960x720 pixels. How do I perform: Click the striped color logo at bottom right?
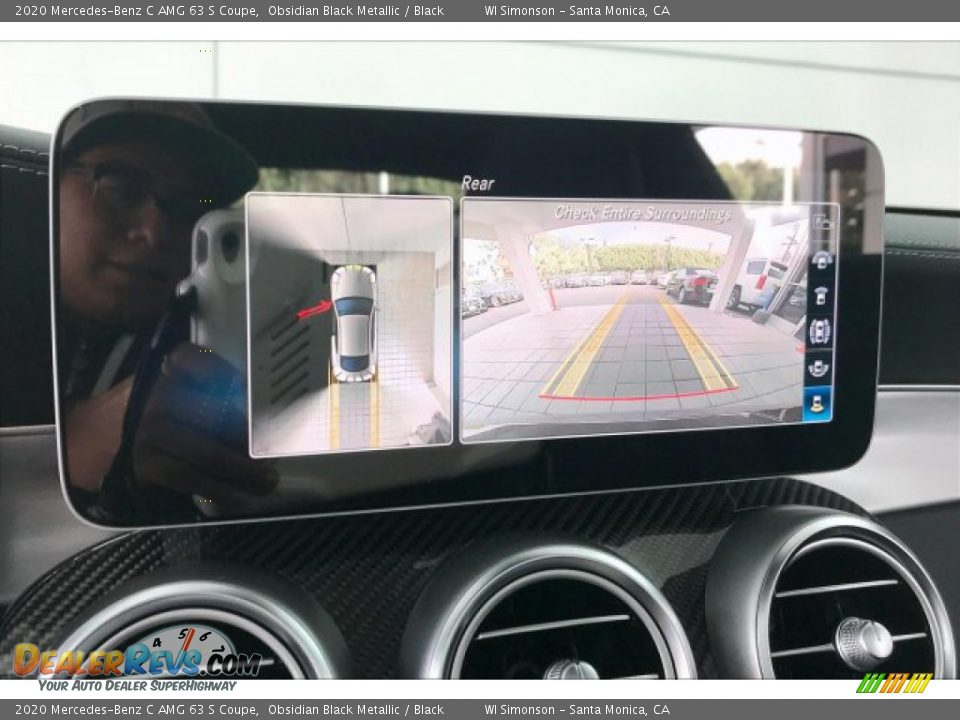(894, 683)
